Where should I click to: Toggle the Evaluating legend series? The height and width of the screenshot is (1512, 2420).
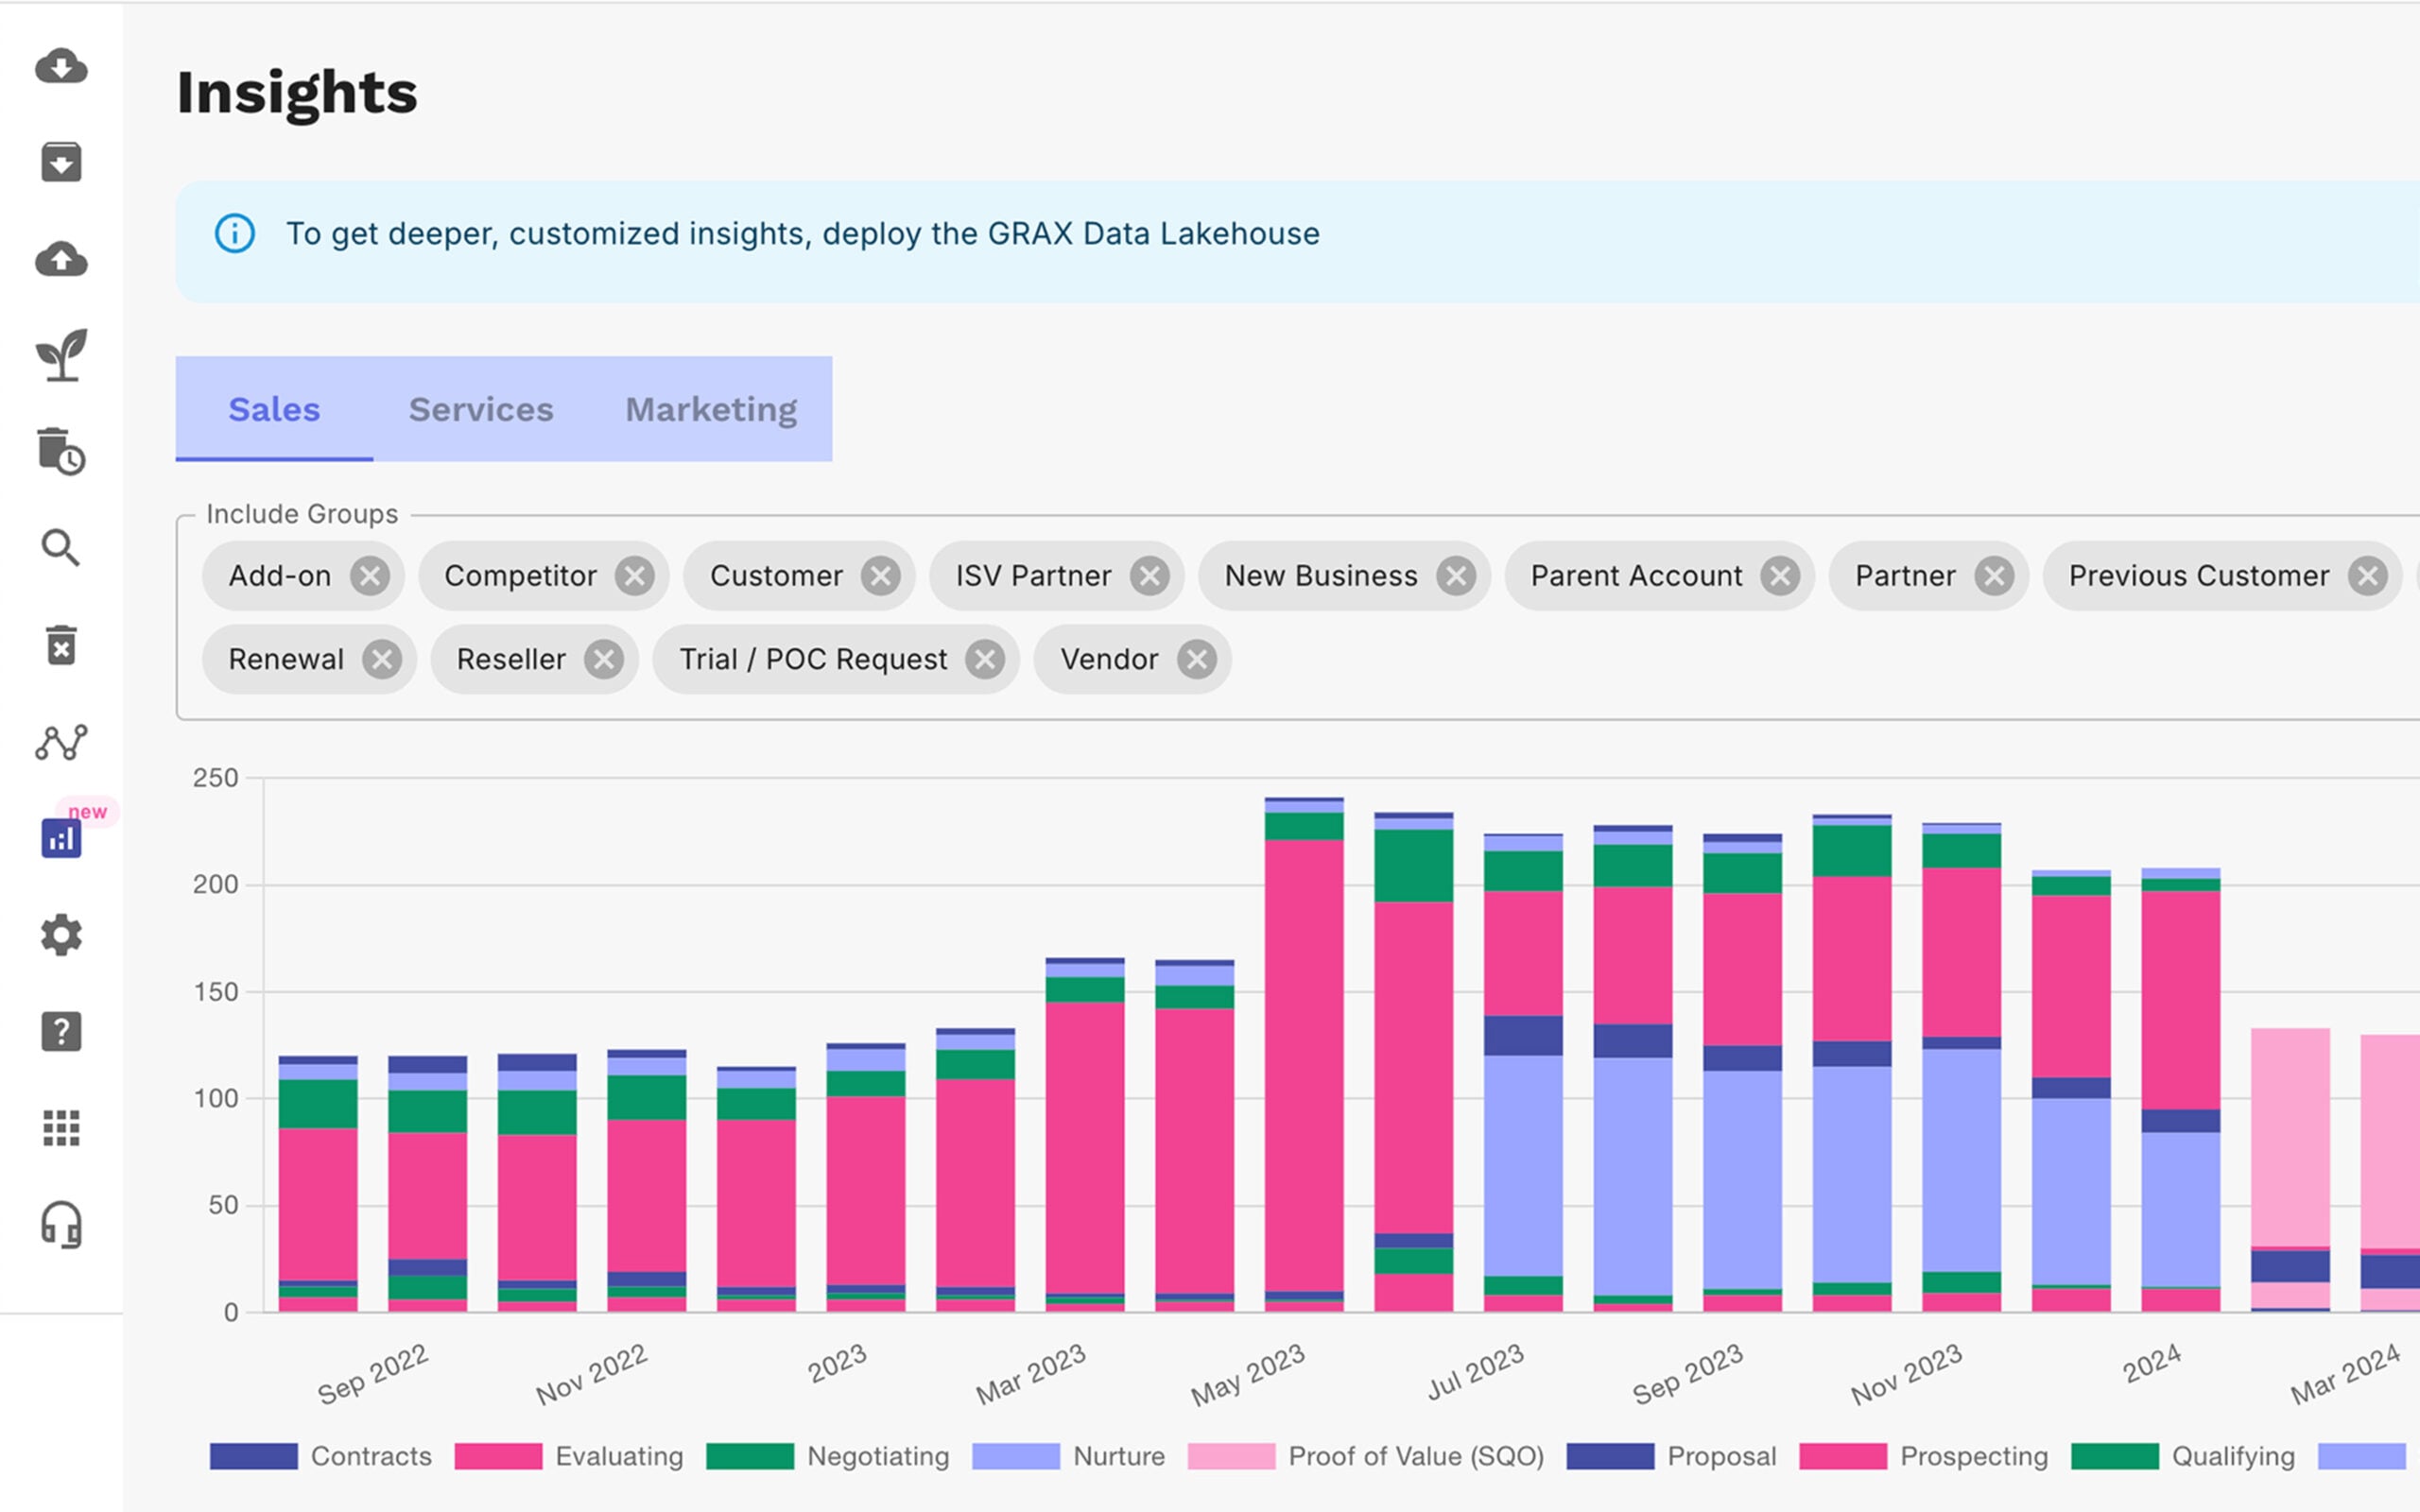[x=569, y=1456]
